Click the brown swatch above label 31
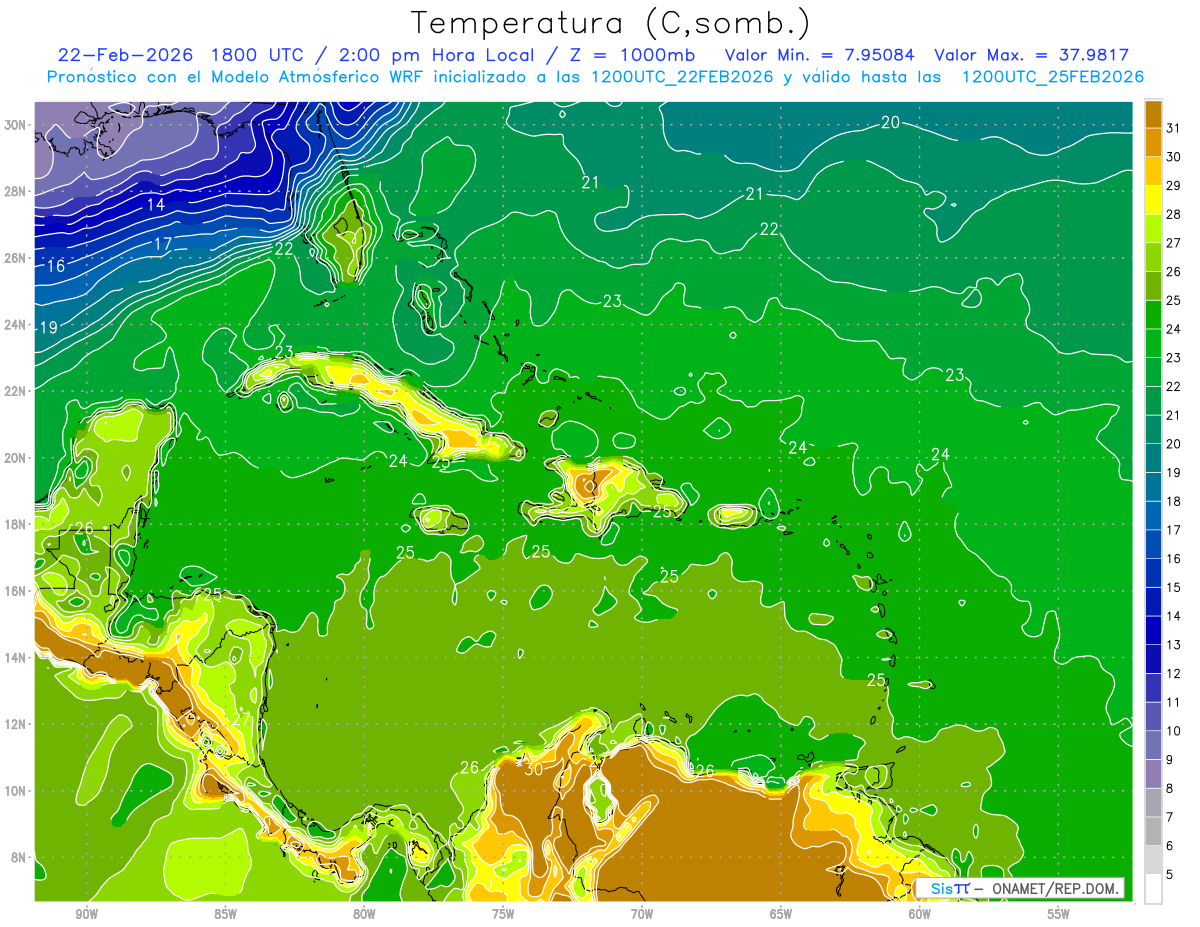Viewport: 1200px width, 927px height. tap(1153, 114)
